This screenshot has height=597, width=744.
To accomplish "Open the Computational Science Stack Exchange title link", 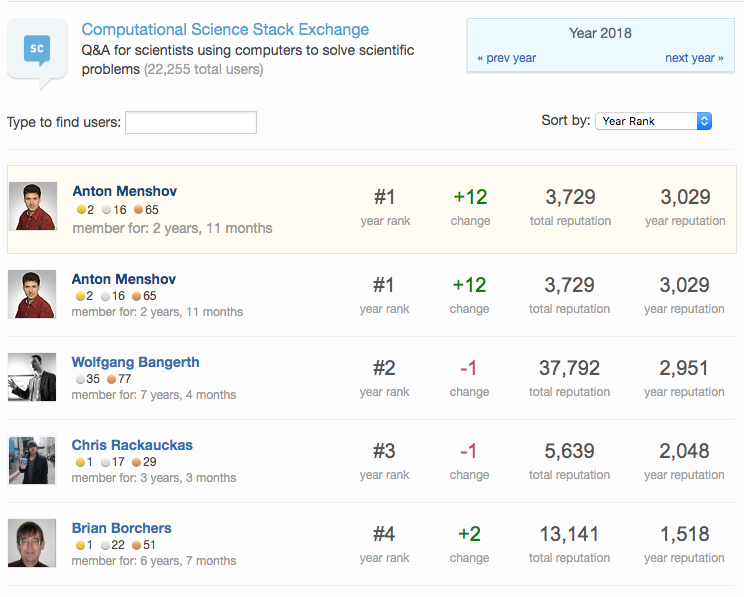I will click(225, 30).
